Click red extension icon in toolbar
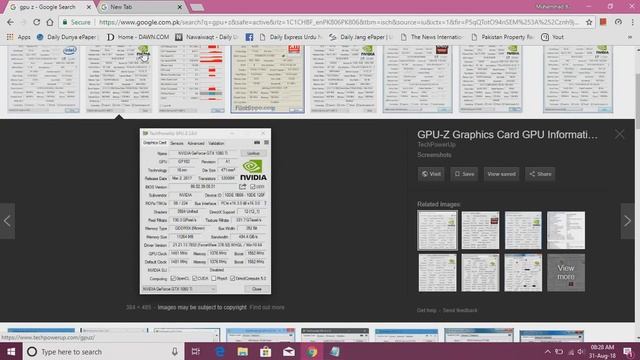 point(603,22)
